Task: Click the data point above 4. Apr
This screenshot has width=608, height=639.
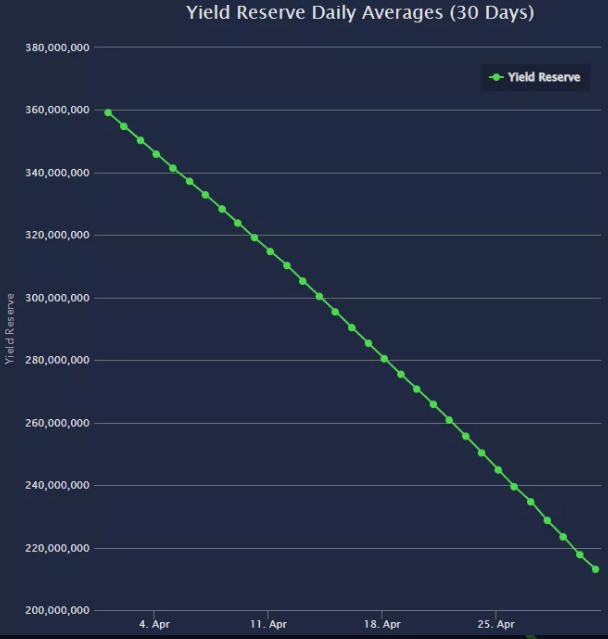Action: pyautogui.click(x=156, y=154)
